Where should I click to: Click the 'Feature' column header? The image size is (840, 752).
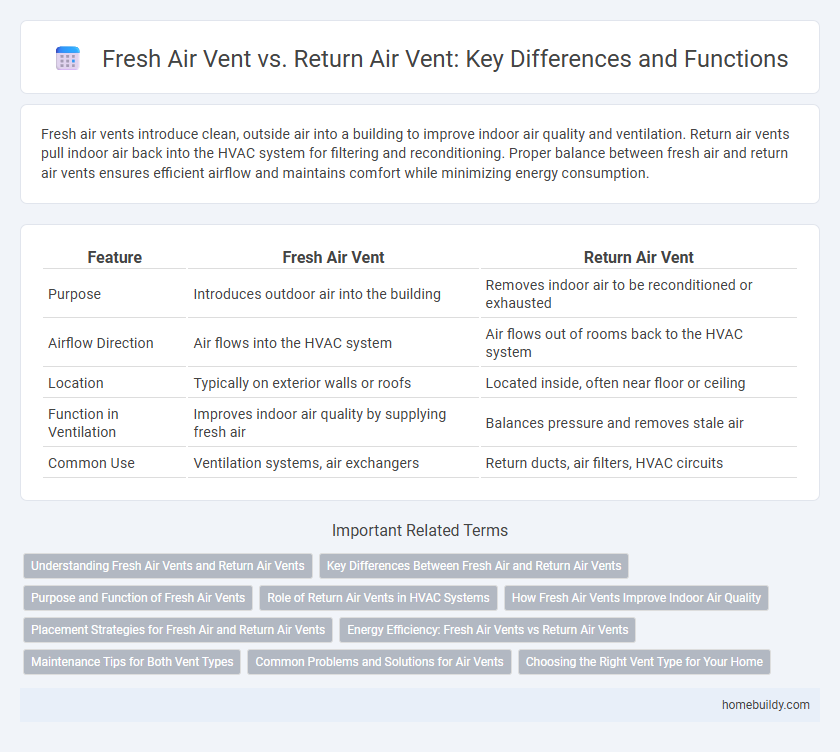tap(114, 257)
